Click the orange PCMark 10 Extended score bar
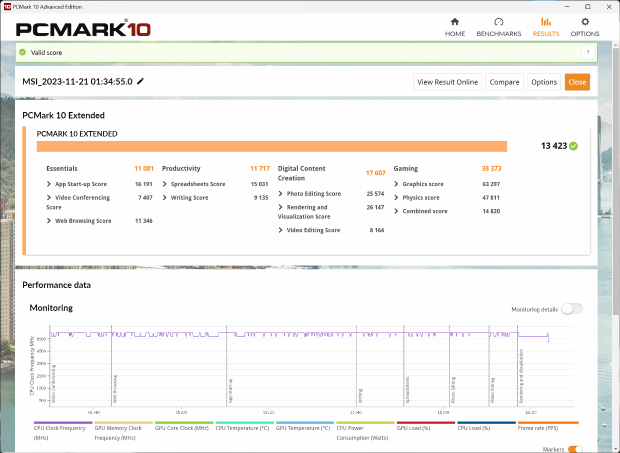The image size is (620, 453). click(272, 146)
